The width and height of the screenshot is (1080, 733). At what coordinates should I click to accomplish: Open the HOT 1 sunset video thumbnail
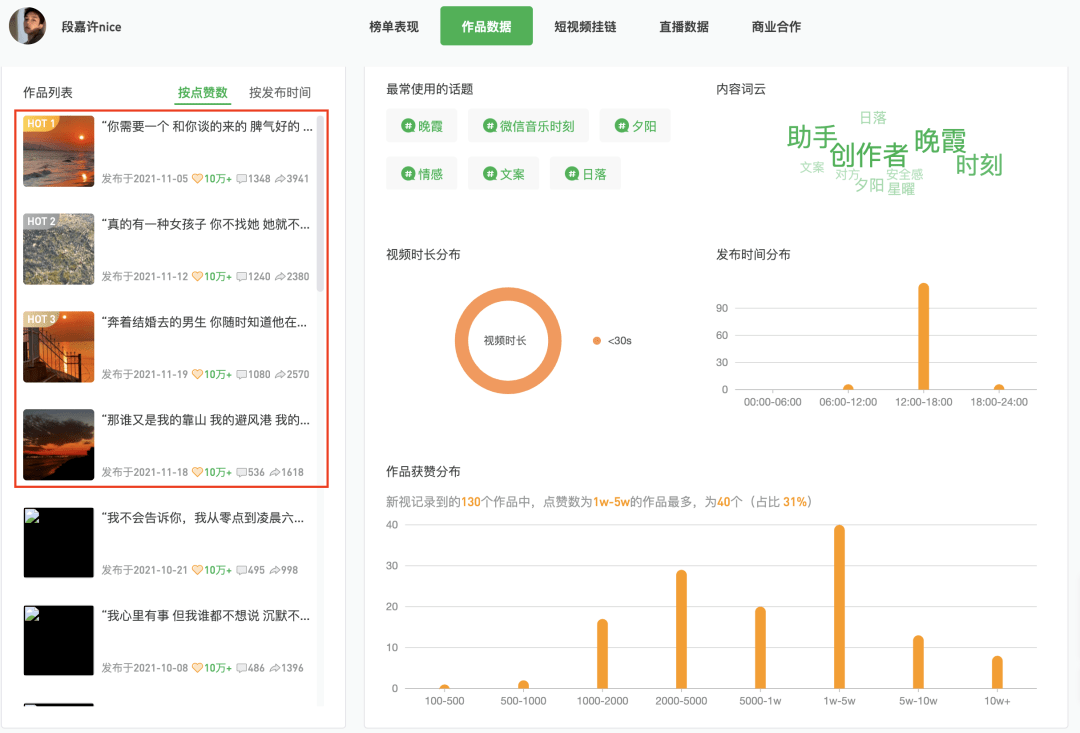click(59, 151)
